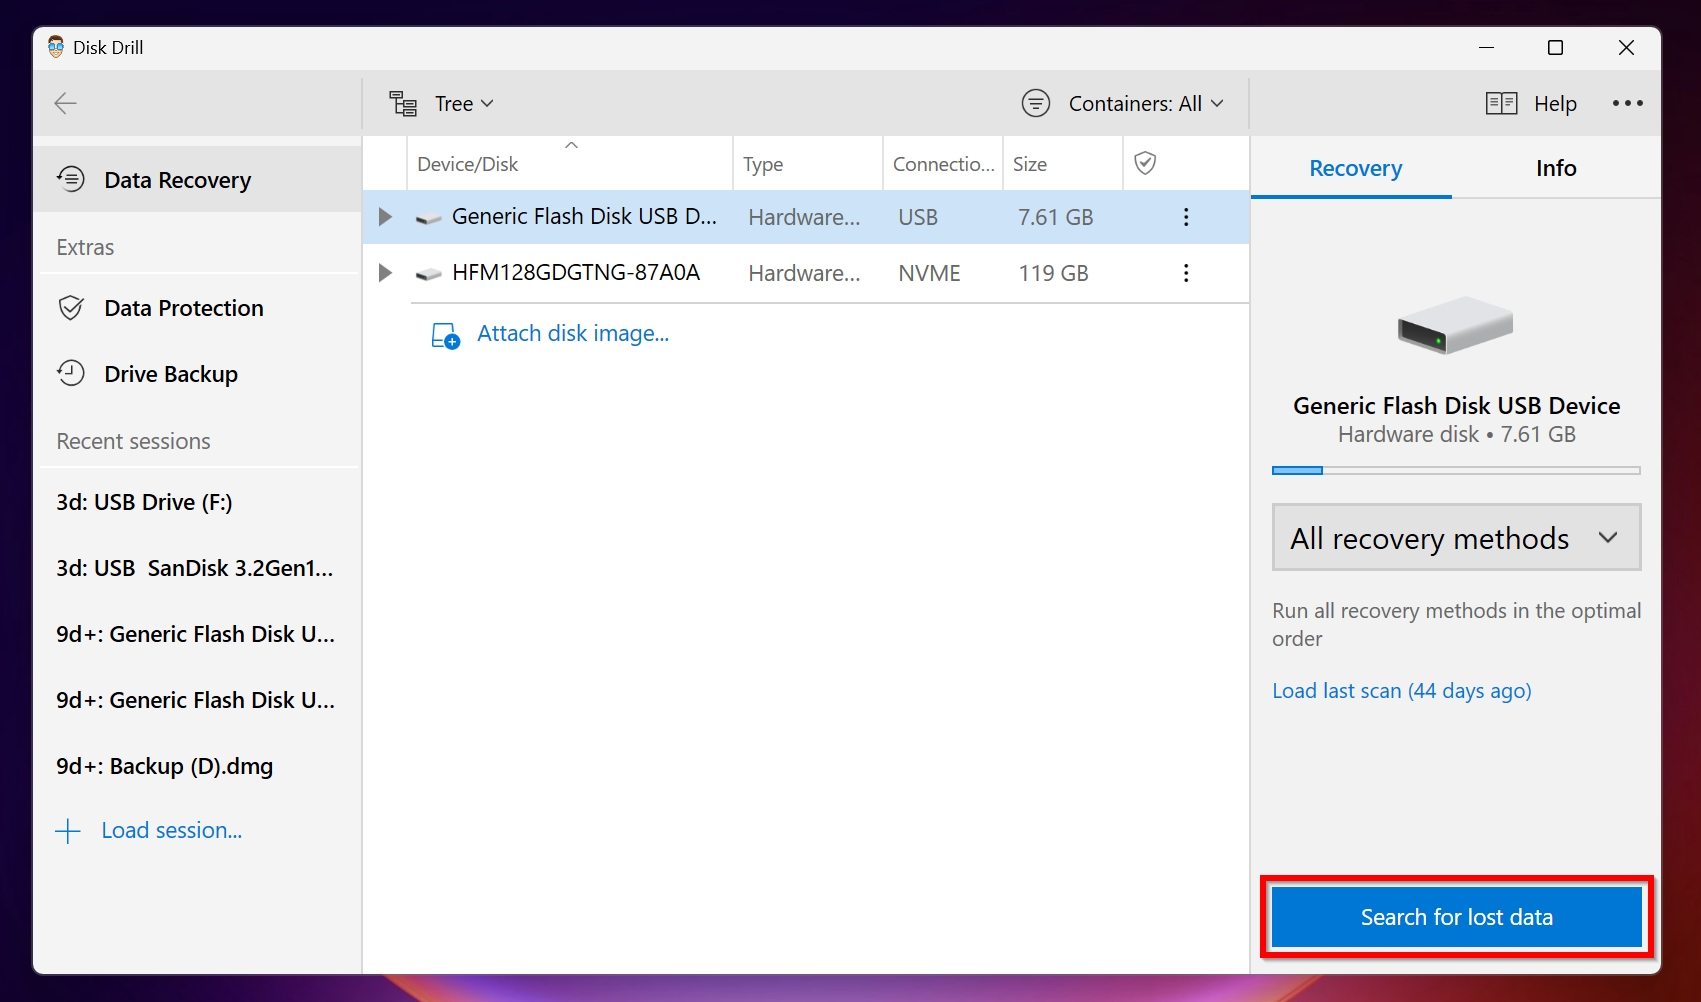Click the back arrow icon
Image resolution: width=1701 pixels, height=1002 pixels.
[x=66, y=103]
